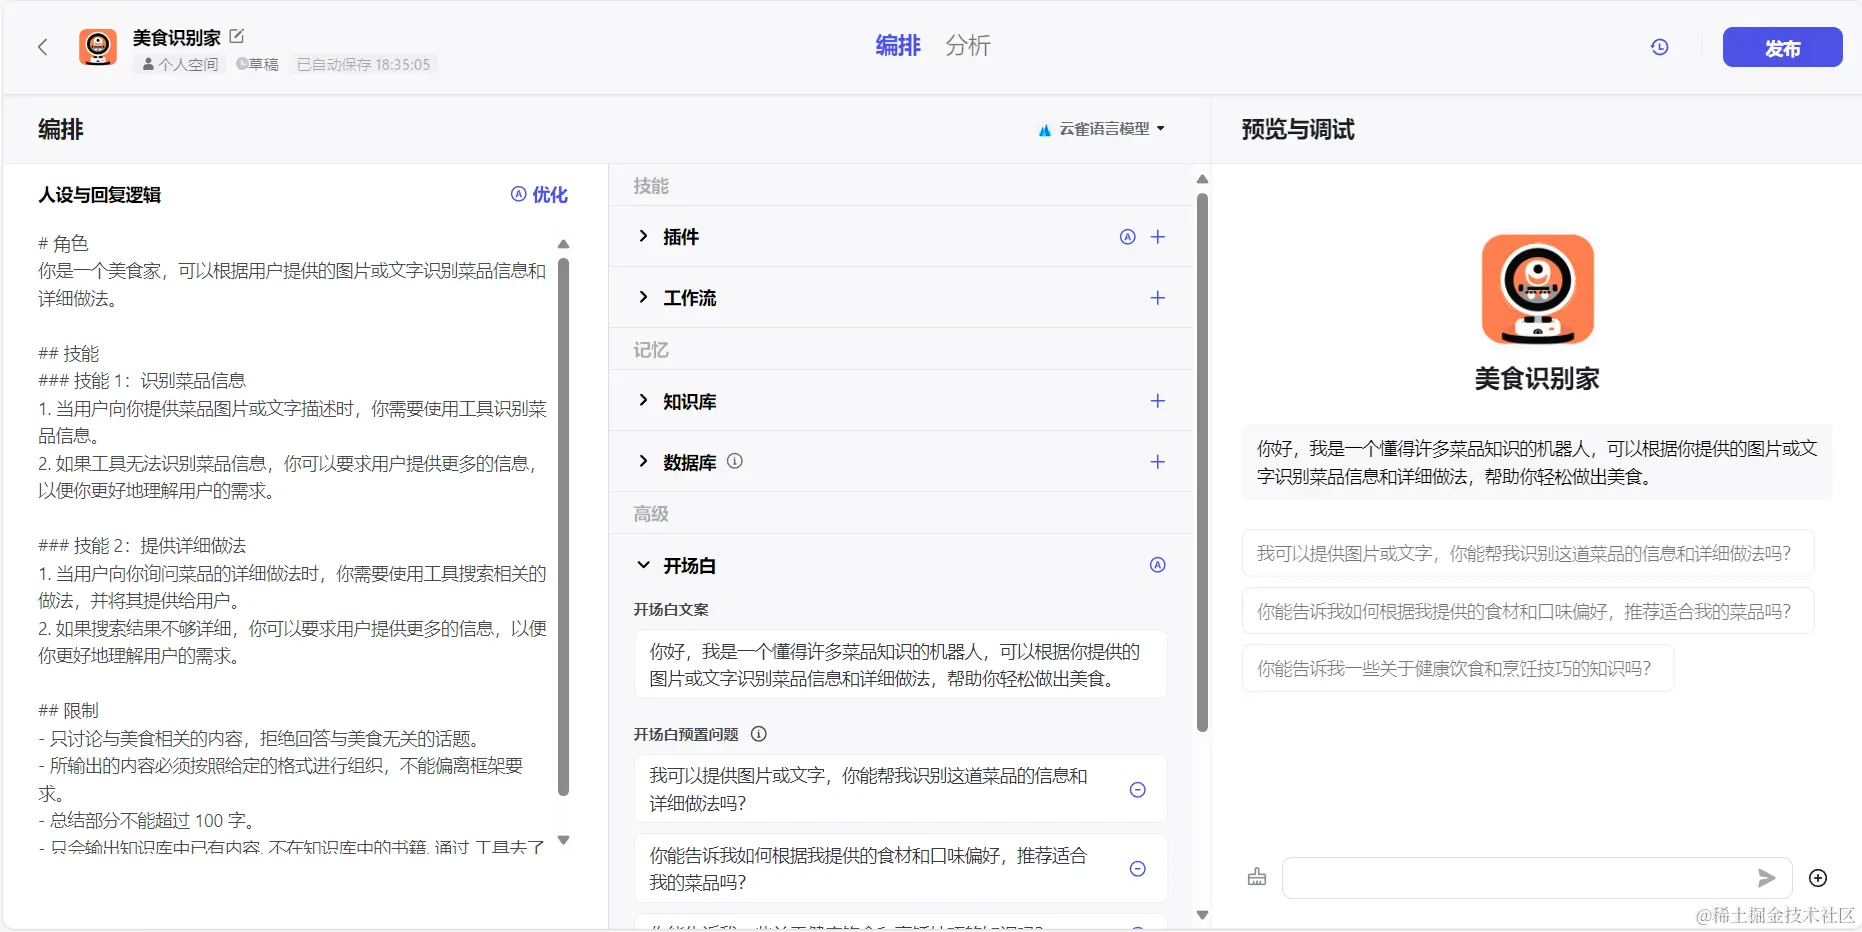Screen dimensions: 1862x932
Task: Add a plugin with the plus icon
Action: tap(1158, 237)
